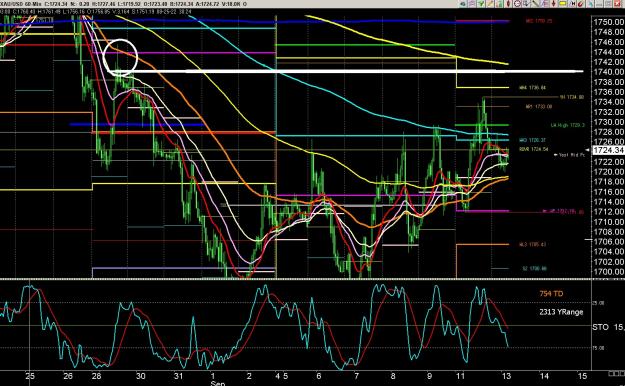
Task: Click the red round icon in toolbar
Action: [x=581, y=4]
